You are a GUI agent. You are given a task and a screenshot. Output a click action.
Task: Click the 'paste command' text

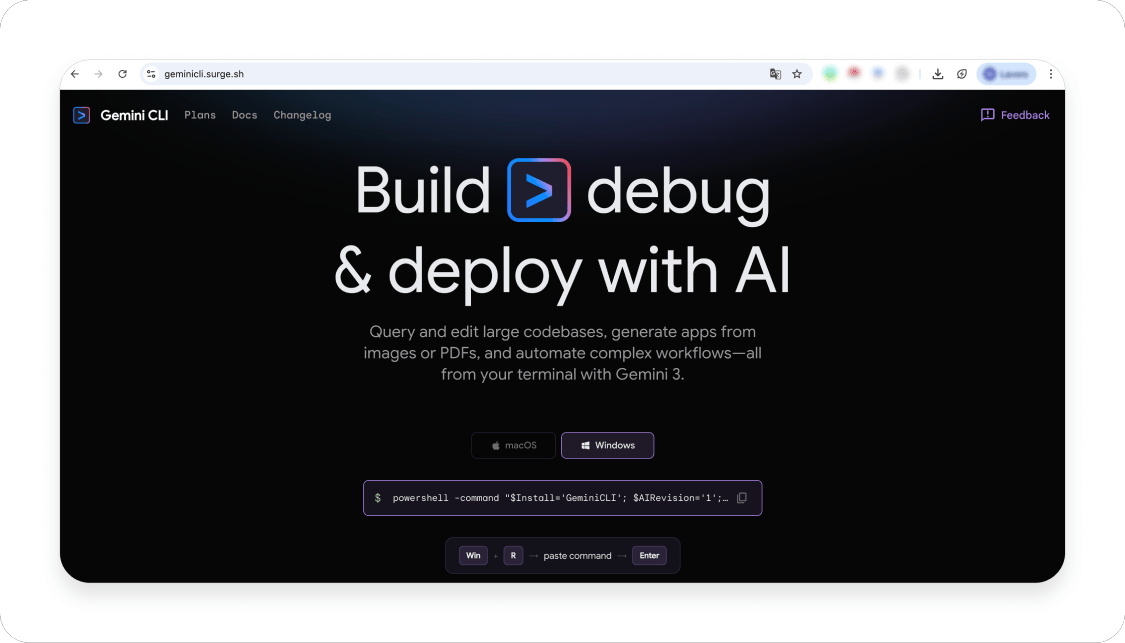pos(578,556)
